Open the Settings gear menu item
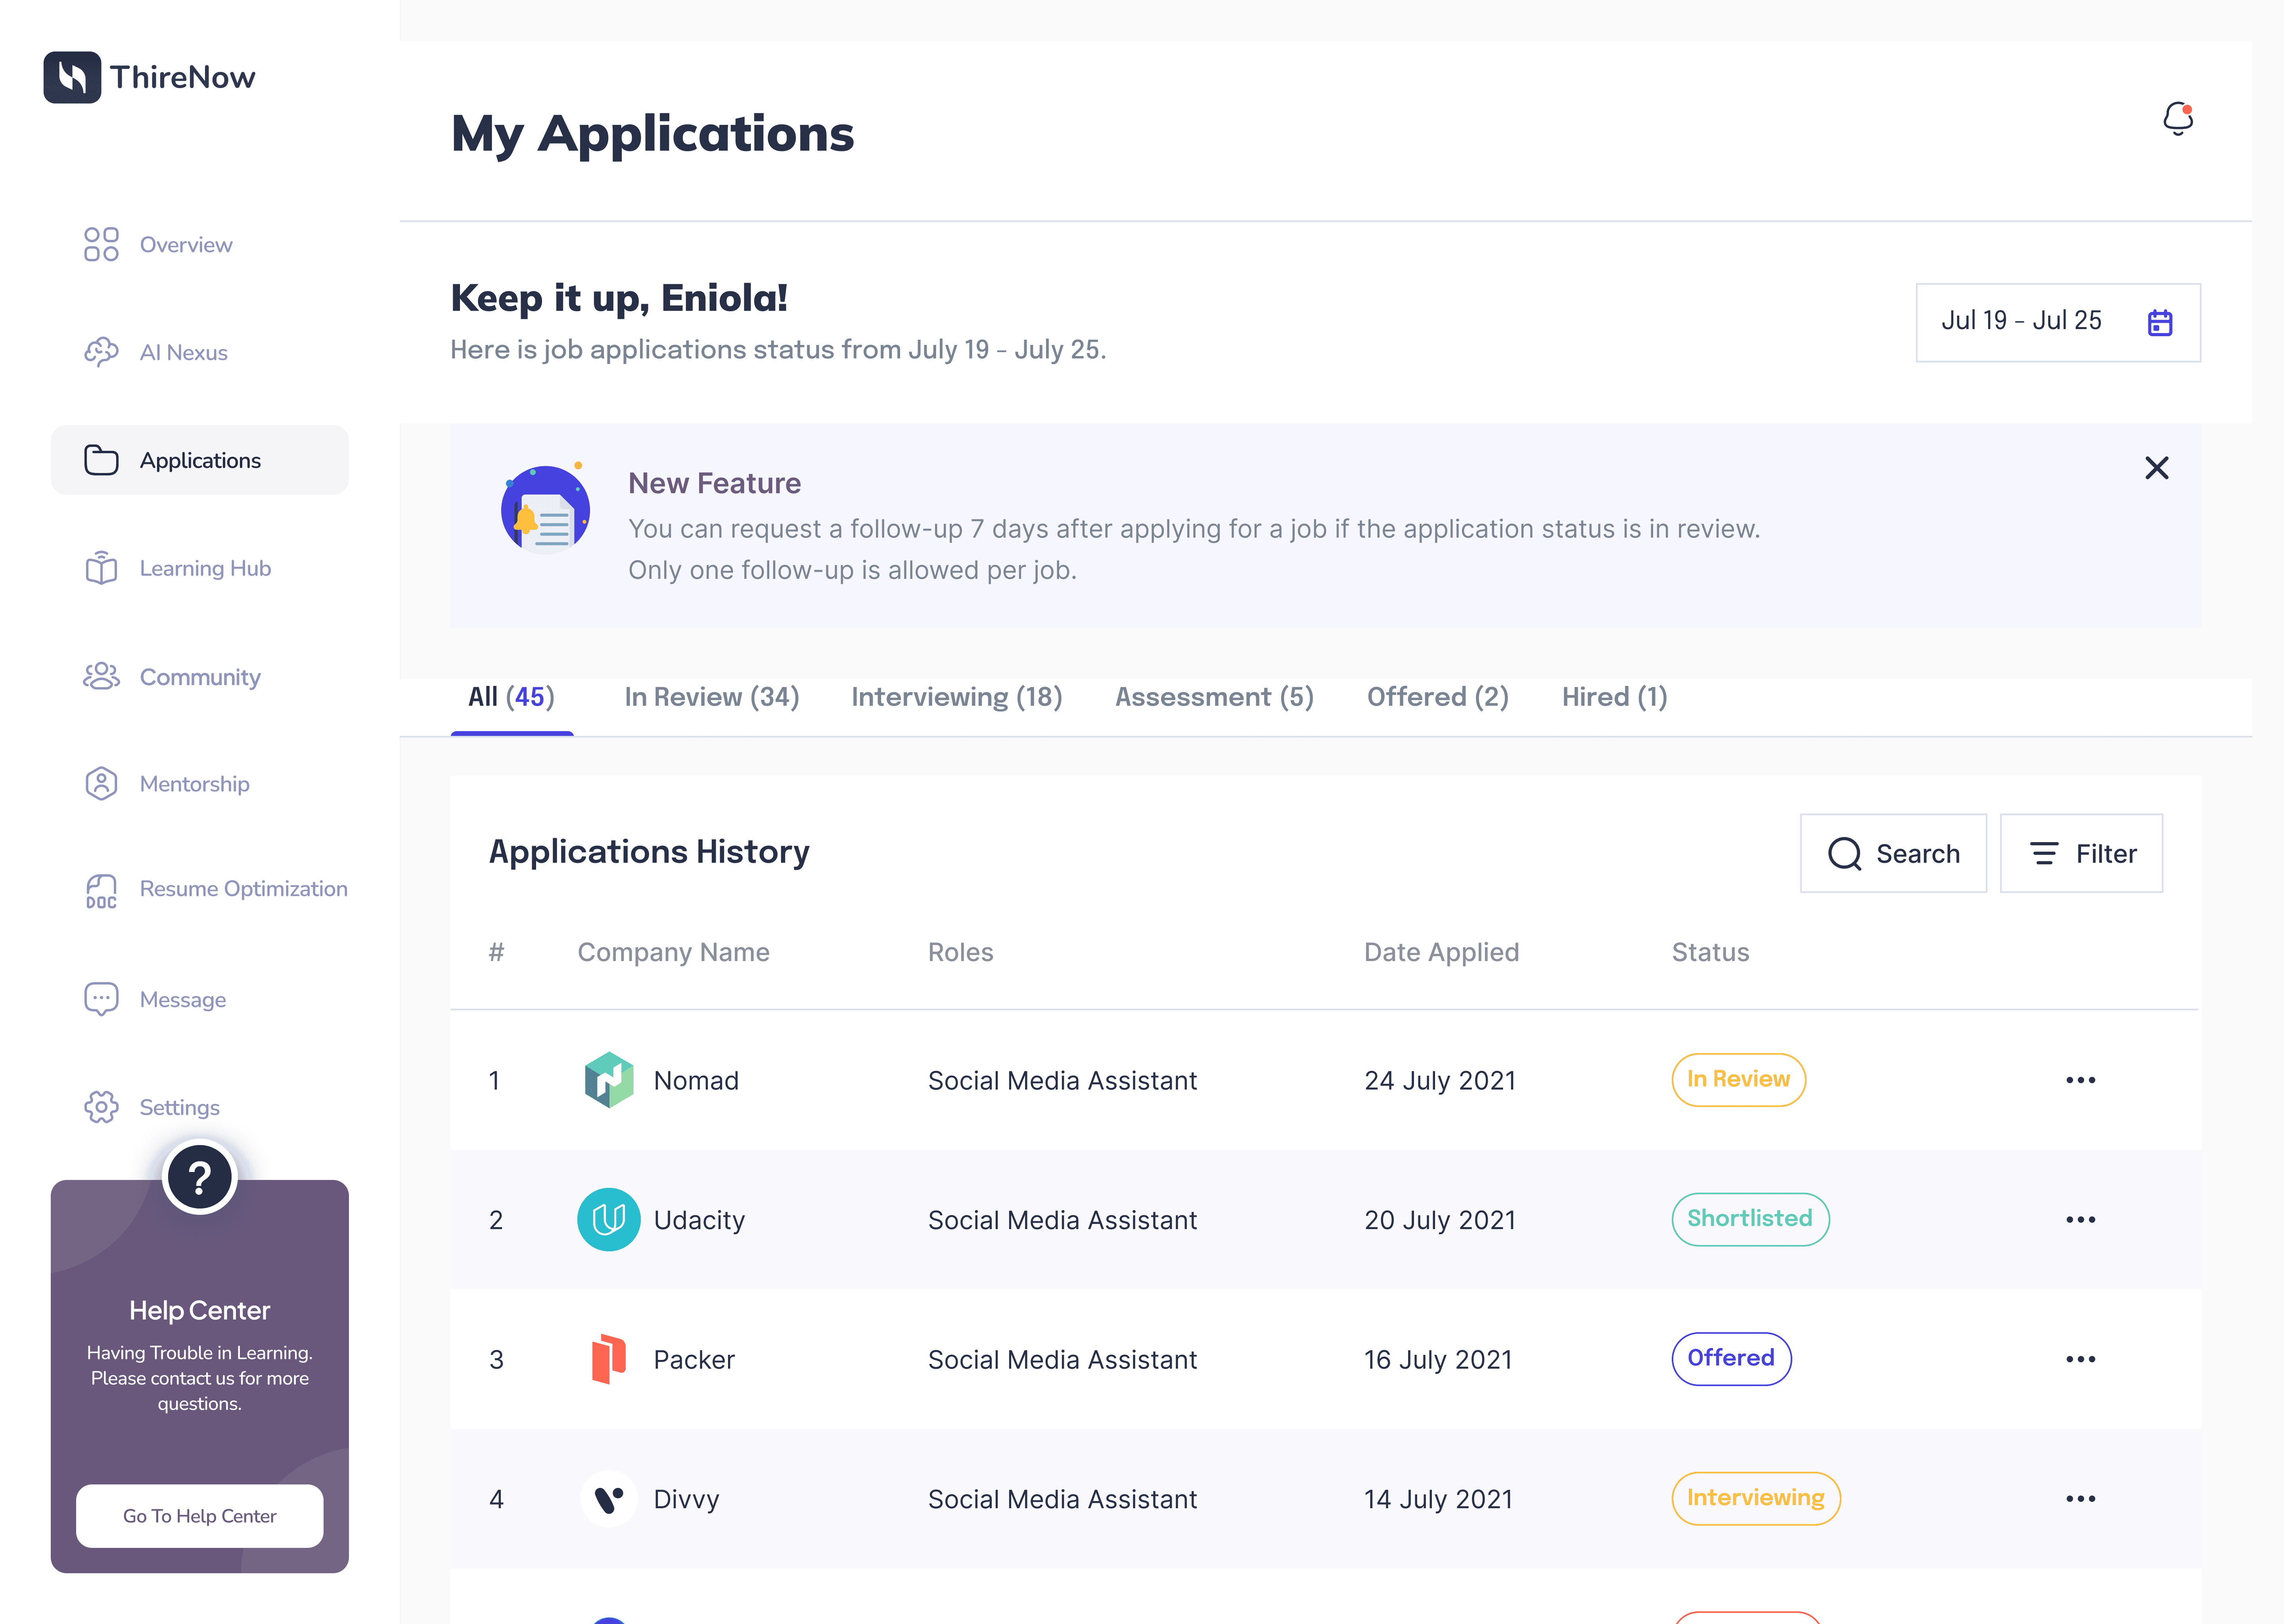 pos(179,1107)
